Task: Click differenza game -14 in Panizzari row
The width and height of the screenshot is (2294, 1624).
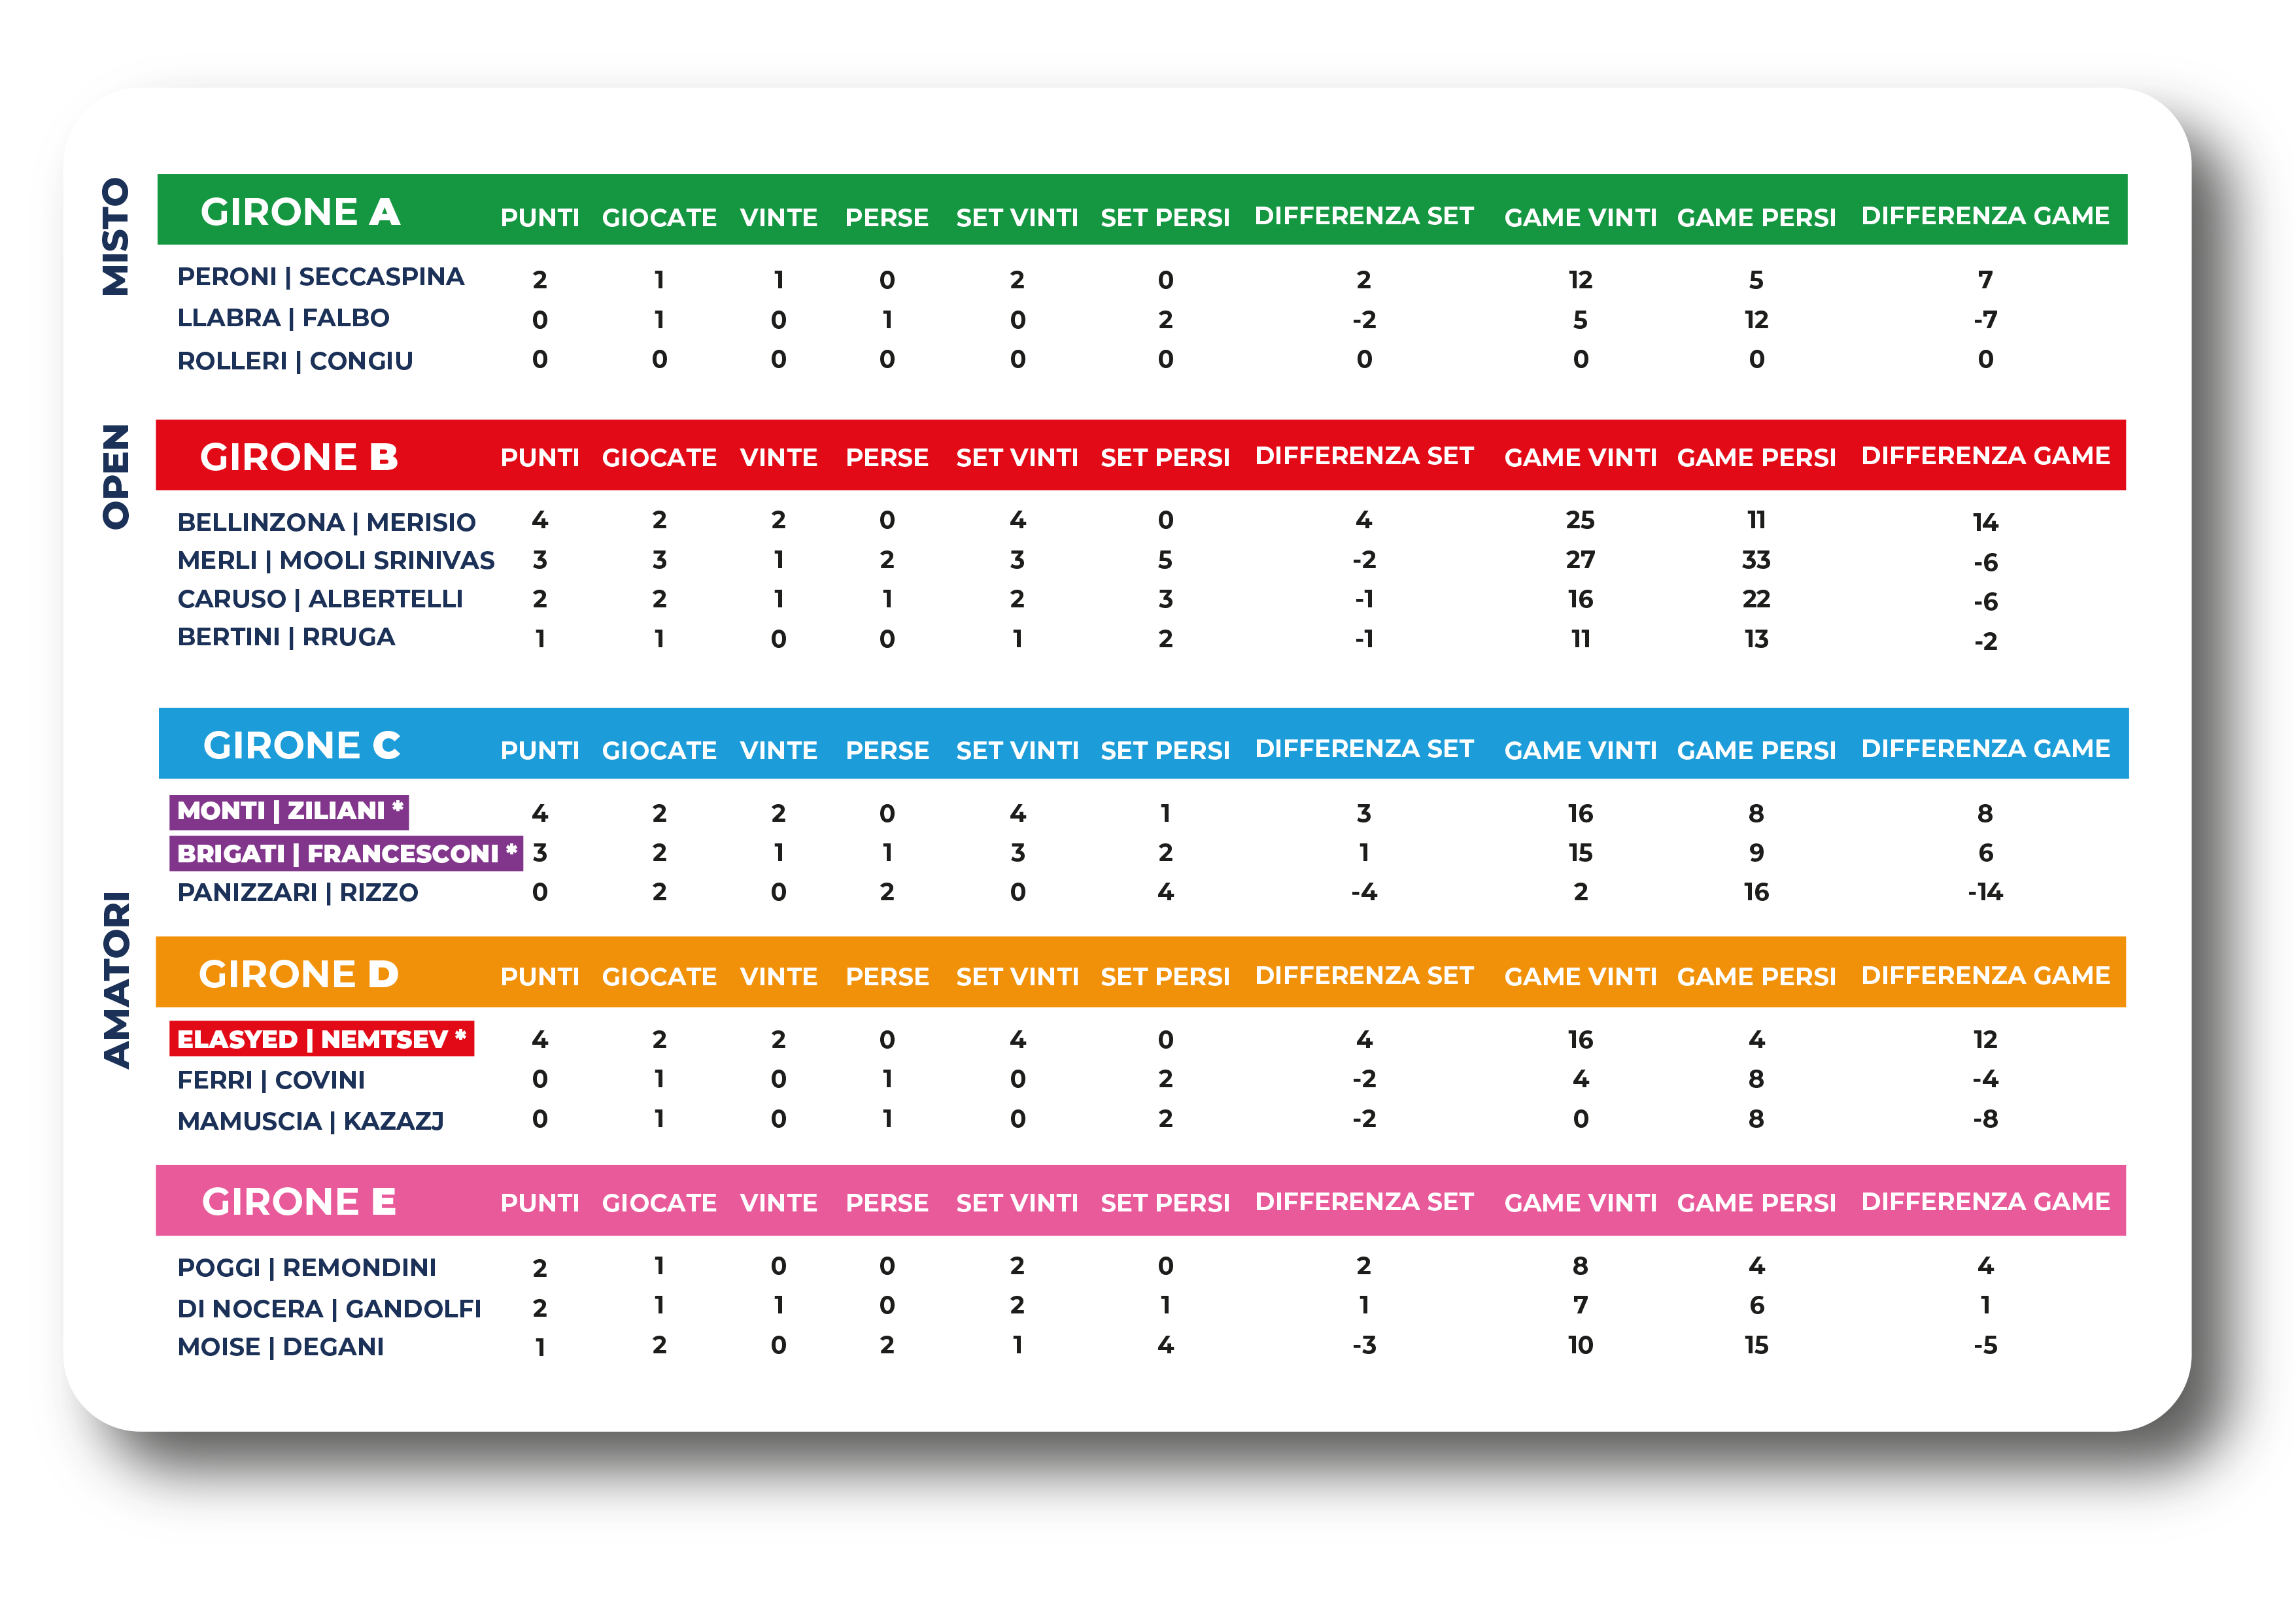Action: pyautogui.click(x=1985, y=892)
